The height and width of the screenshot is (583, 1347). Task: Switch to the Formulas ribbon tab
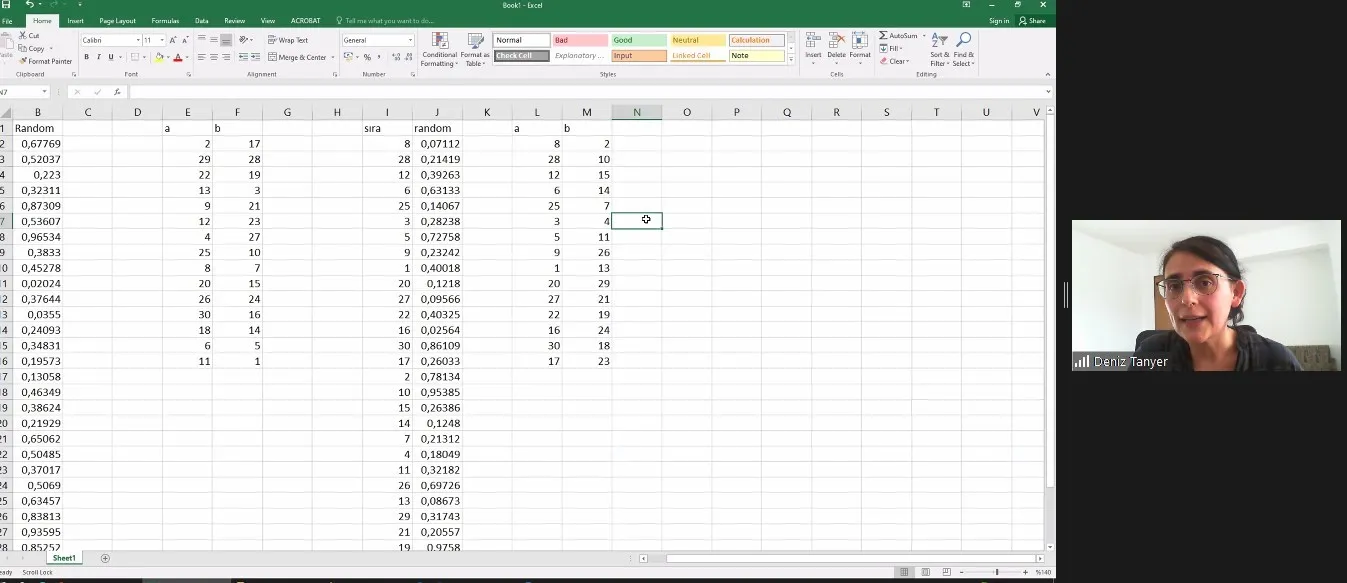tap(165, 20)
